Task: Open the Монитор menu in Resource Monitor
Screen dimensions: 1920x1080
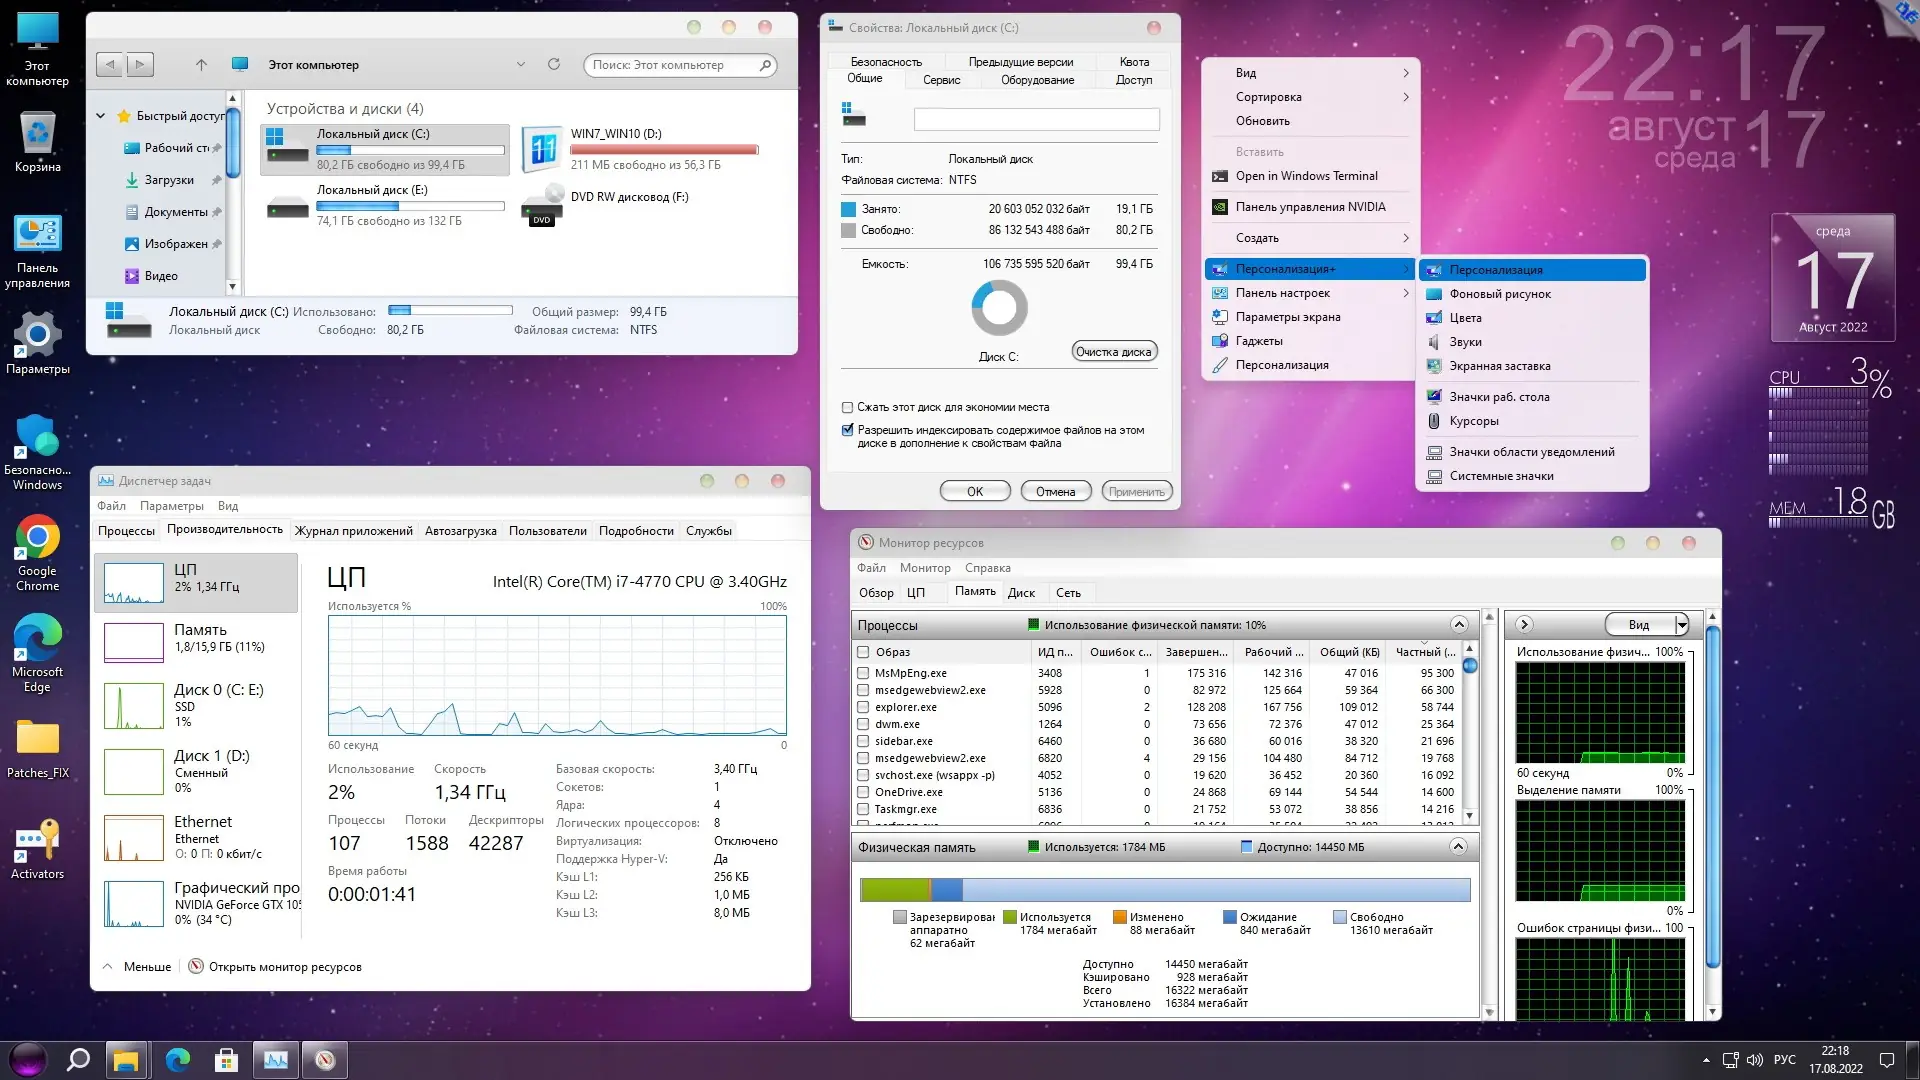Action: click(925, 568)
